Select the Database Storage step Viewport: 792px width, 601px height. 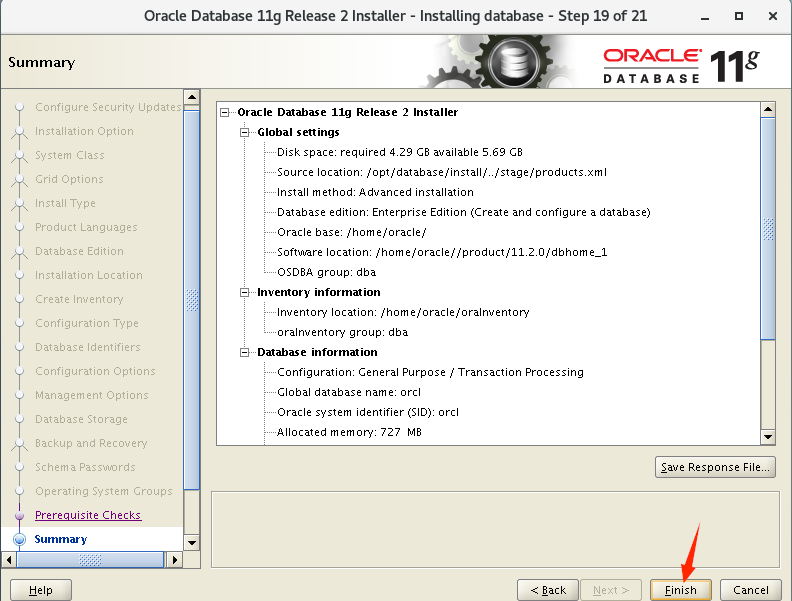81,419
